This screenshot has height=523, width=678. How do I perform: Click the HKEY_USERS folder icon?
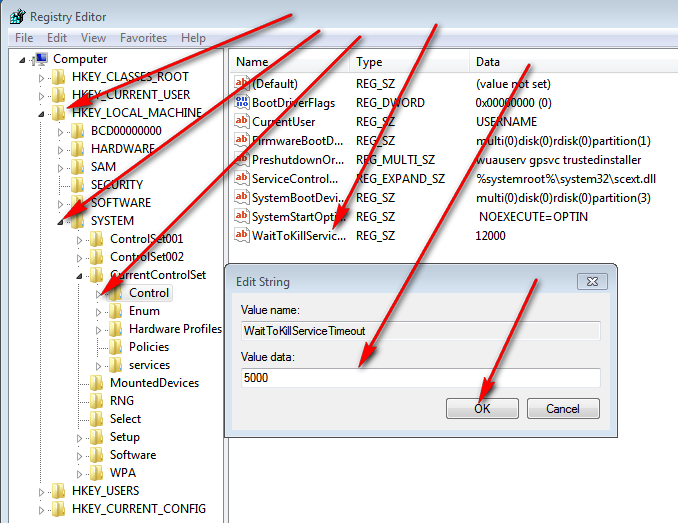click(58, 491)
